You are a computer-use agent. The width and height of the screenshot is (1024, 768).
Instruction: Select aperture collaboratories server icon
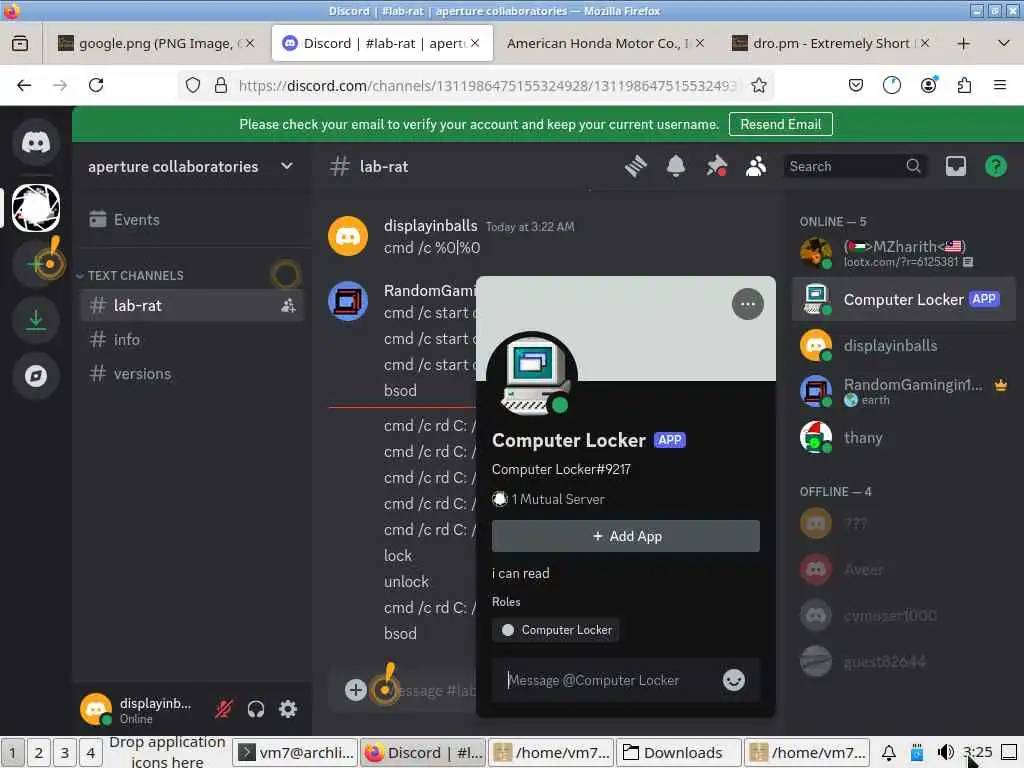(36, 208)
